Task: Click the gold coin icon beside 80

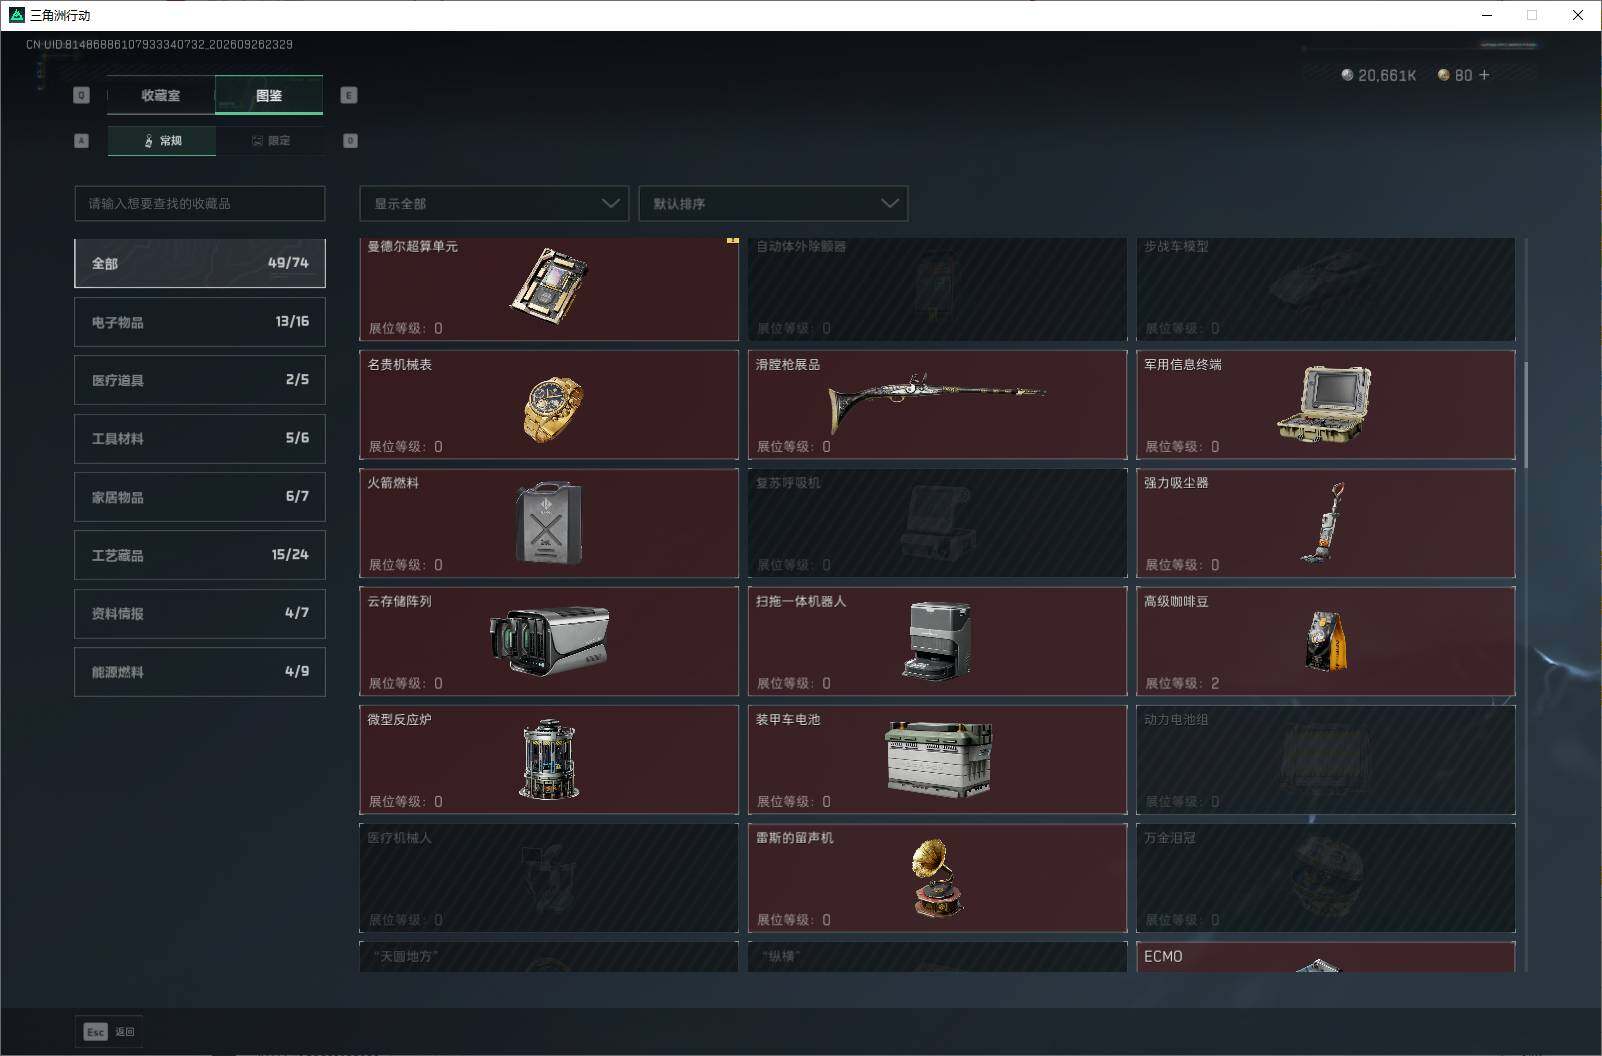Action: [x=1443, y=75]
